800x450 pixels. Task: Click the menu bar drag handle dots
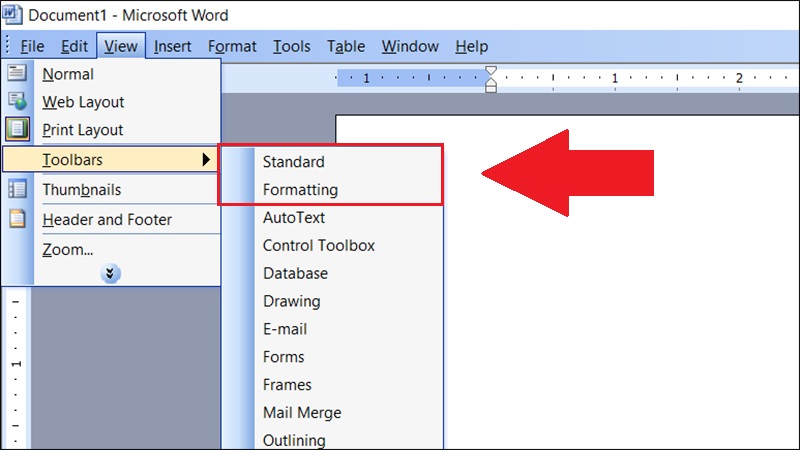click(x=7, y=45)
